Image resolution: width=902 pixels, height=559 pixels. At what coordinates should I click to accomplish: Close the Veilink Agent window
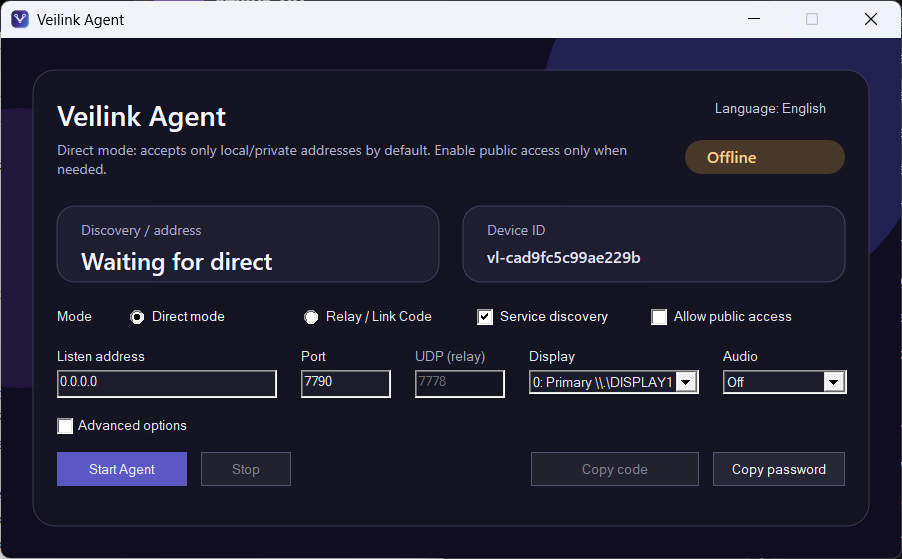[871, 19]
